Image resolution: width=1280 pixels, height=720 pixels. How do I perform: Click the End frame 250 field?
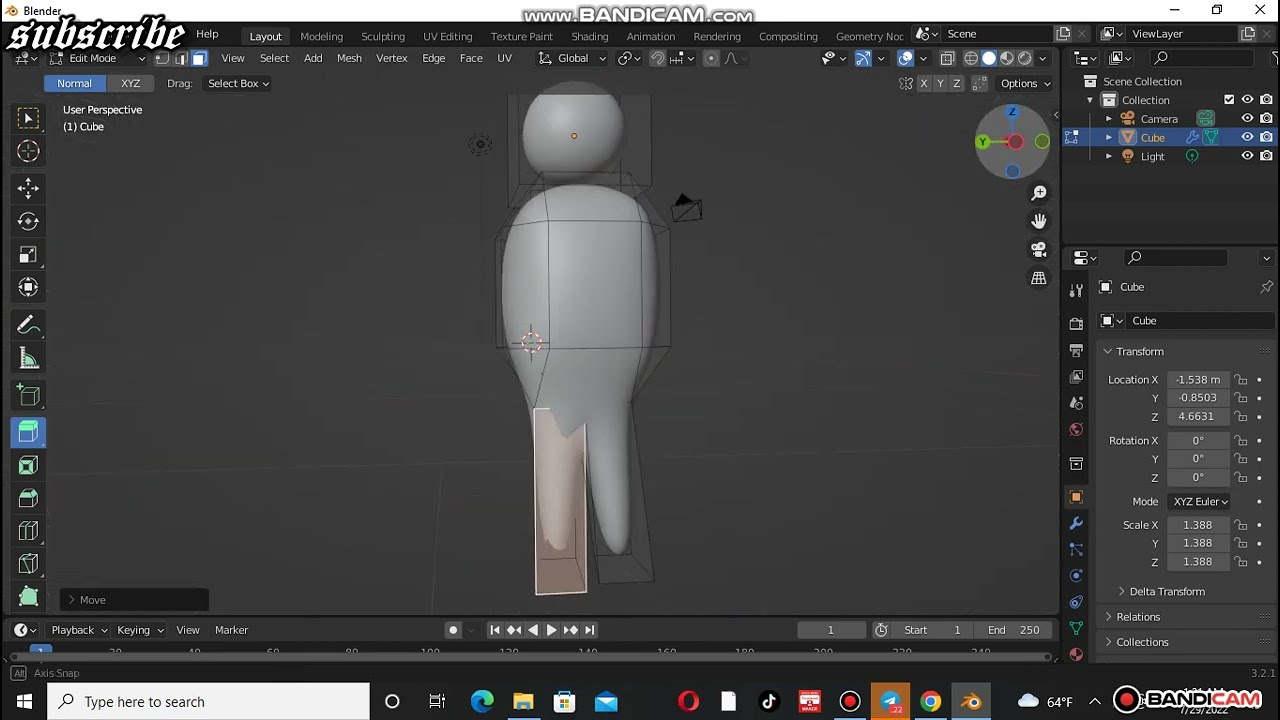tap(1013, 630)
